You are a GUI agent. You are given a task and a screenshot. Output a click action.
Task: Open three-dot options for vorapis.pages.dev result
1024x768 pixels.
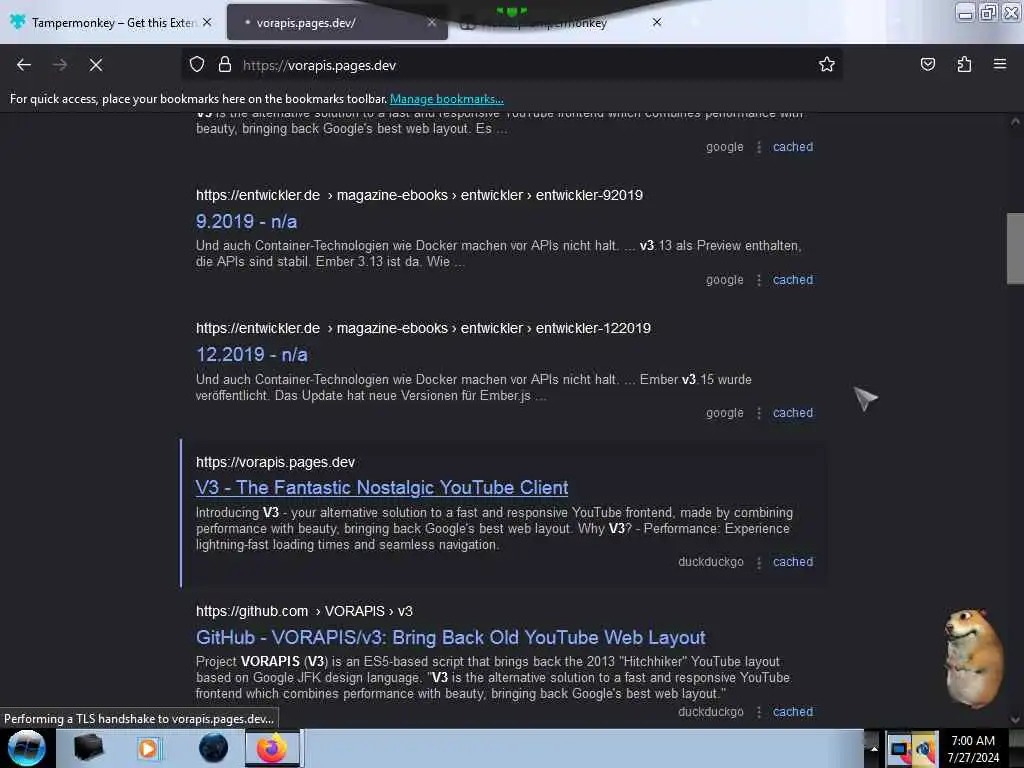(758, 563)
